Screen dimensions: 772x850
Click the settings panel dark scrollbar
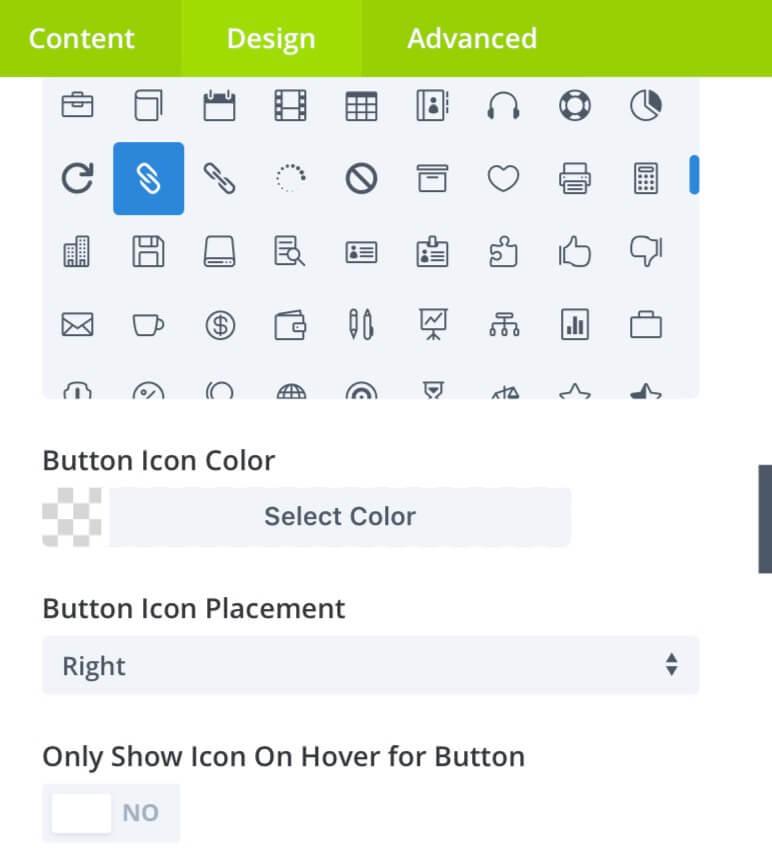click(x=765, y=518)
